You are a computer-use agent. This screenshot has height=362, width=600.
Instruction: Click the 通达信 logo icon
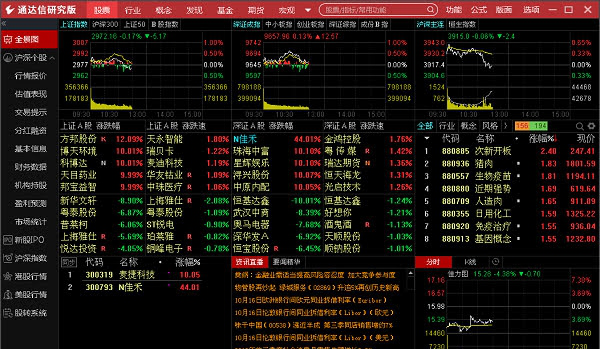click(x=10, y=9)
